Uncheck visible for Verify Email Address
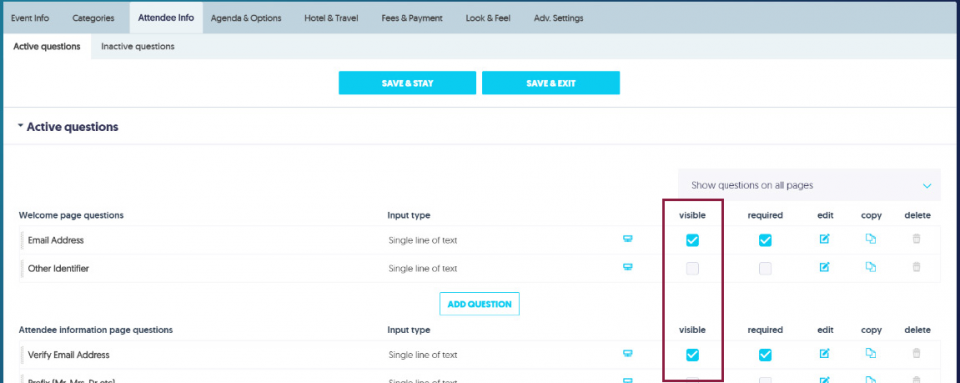Image resolution: width=960 pixels, height=383 pixels. [x=692, y=355]
